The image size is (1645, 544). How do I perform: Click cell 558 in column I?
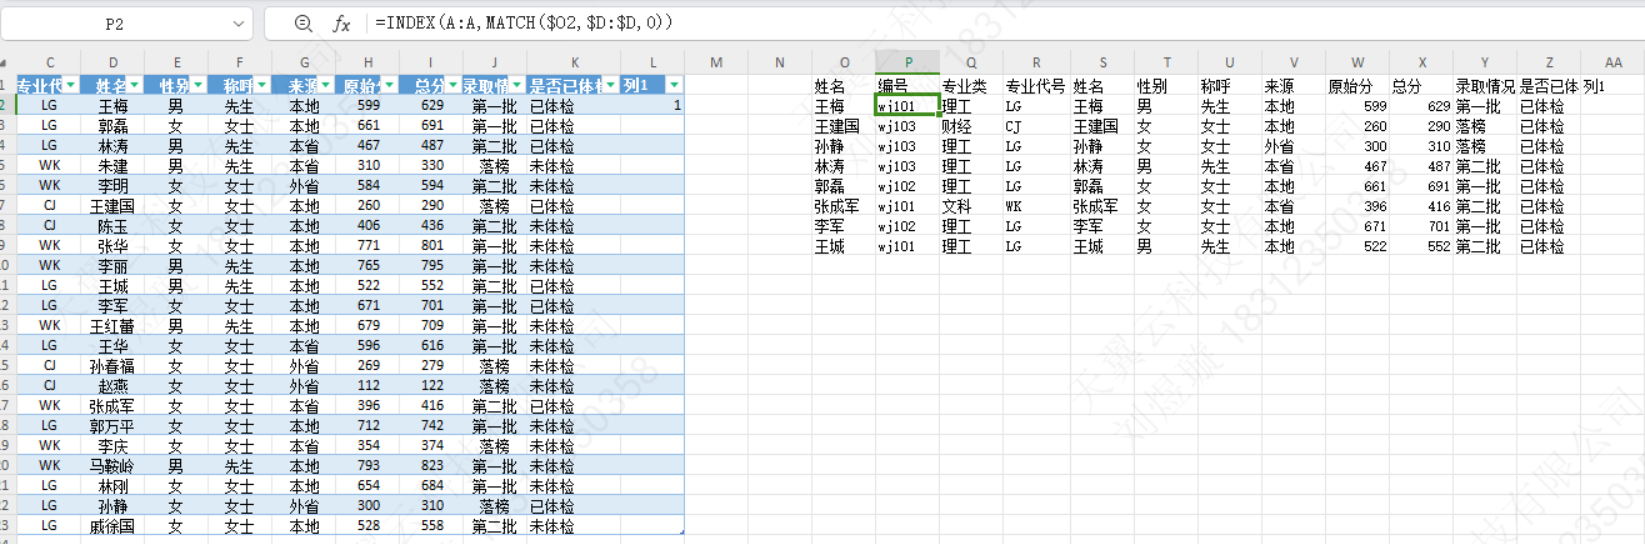click(x=432, y=526)
